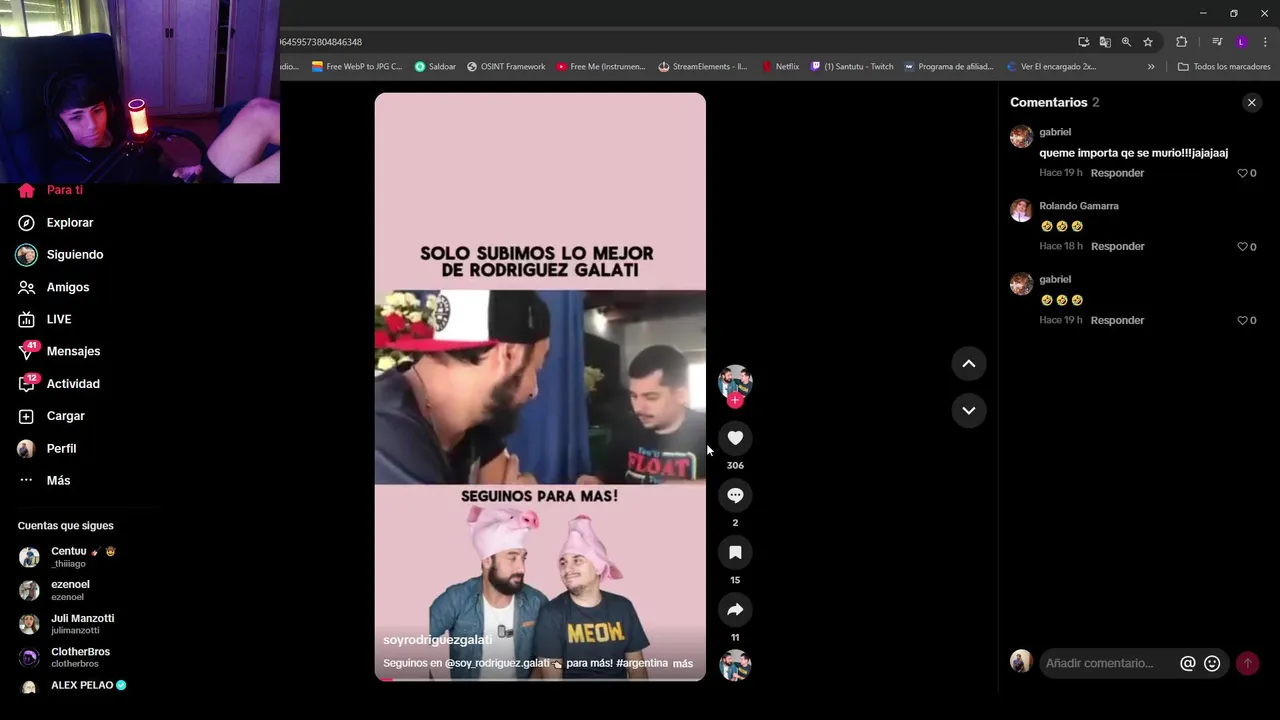Open Centuu followed account
1280x720 pixels.
[68, 557]
